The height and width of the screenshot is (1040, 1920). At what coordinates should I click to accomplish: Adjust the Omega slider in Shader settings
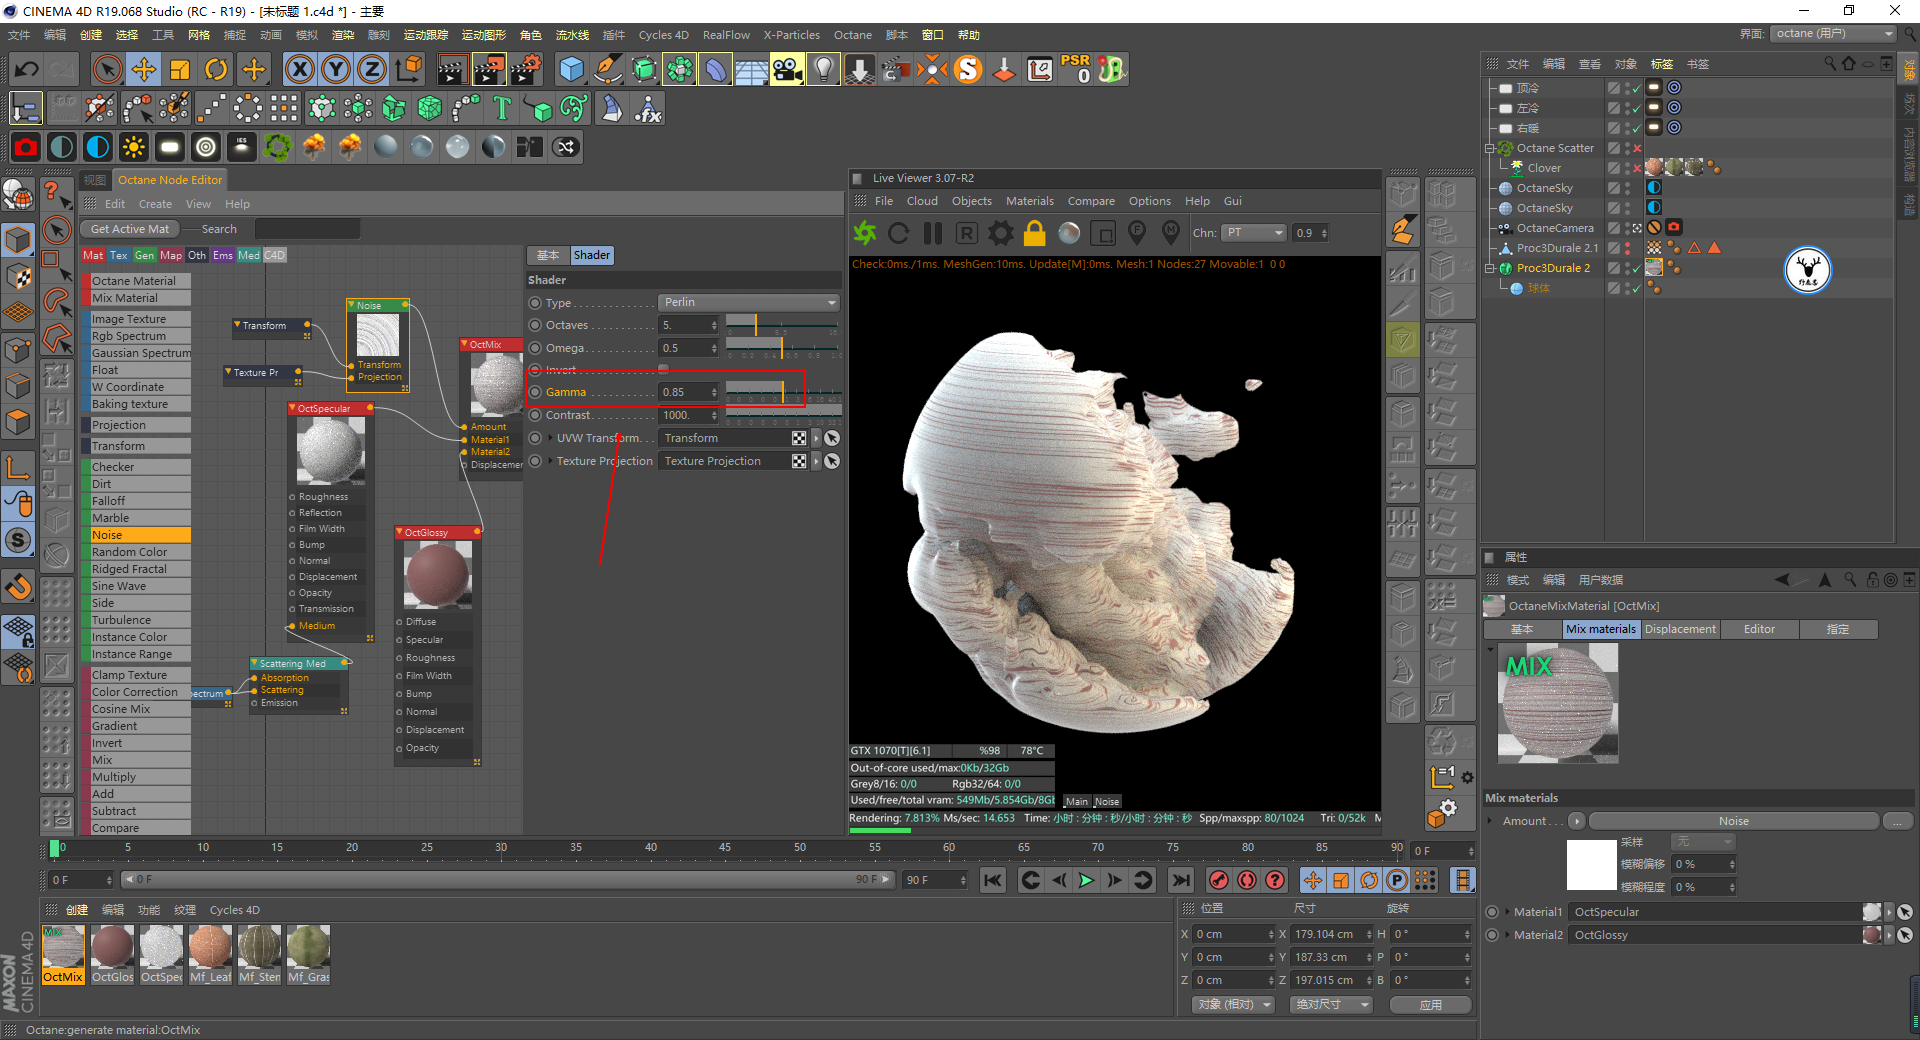783,347
